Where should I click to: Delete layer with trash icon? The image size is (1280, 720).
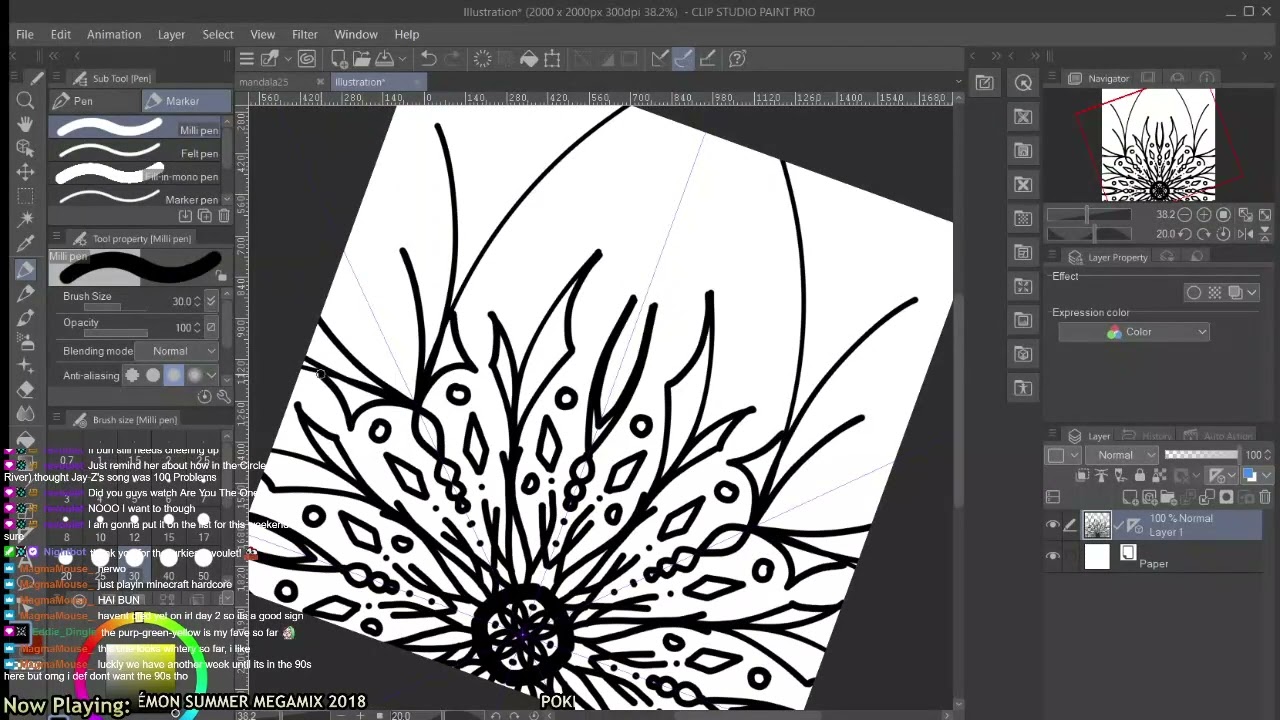(1265, 497)
